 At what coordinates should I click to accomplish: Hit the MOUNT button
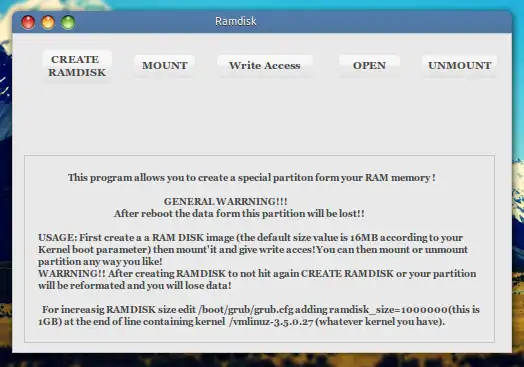(x=165, y=66)
